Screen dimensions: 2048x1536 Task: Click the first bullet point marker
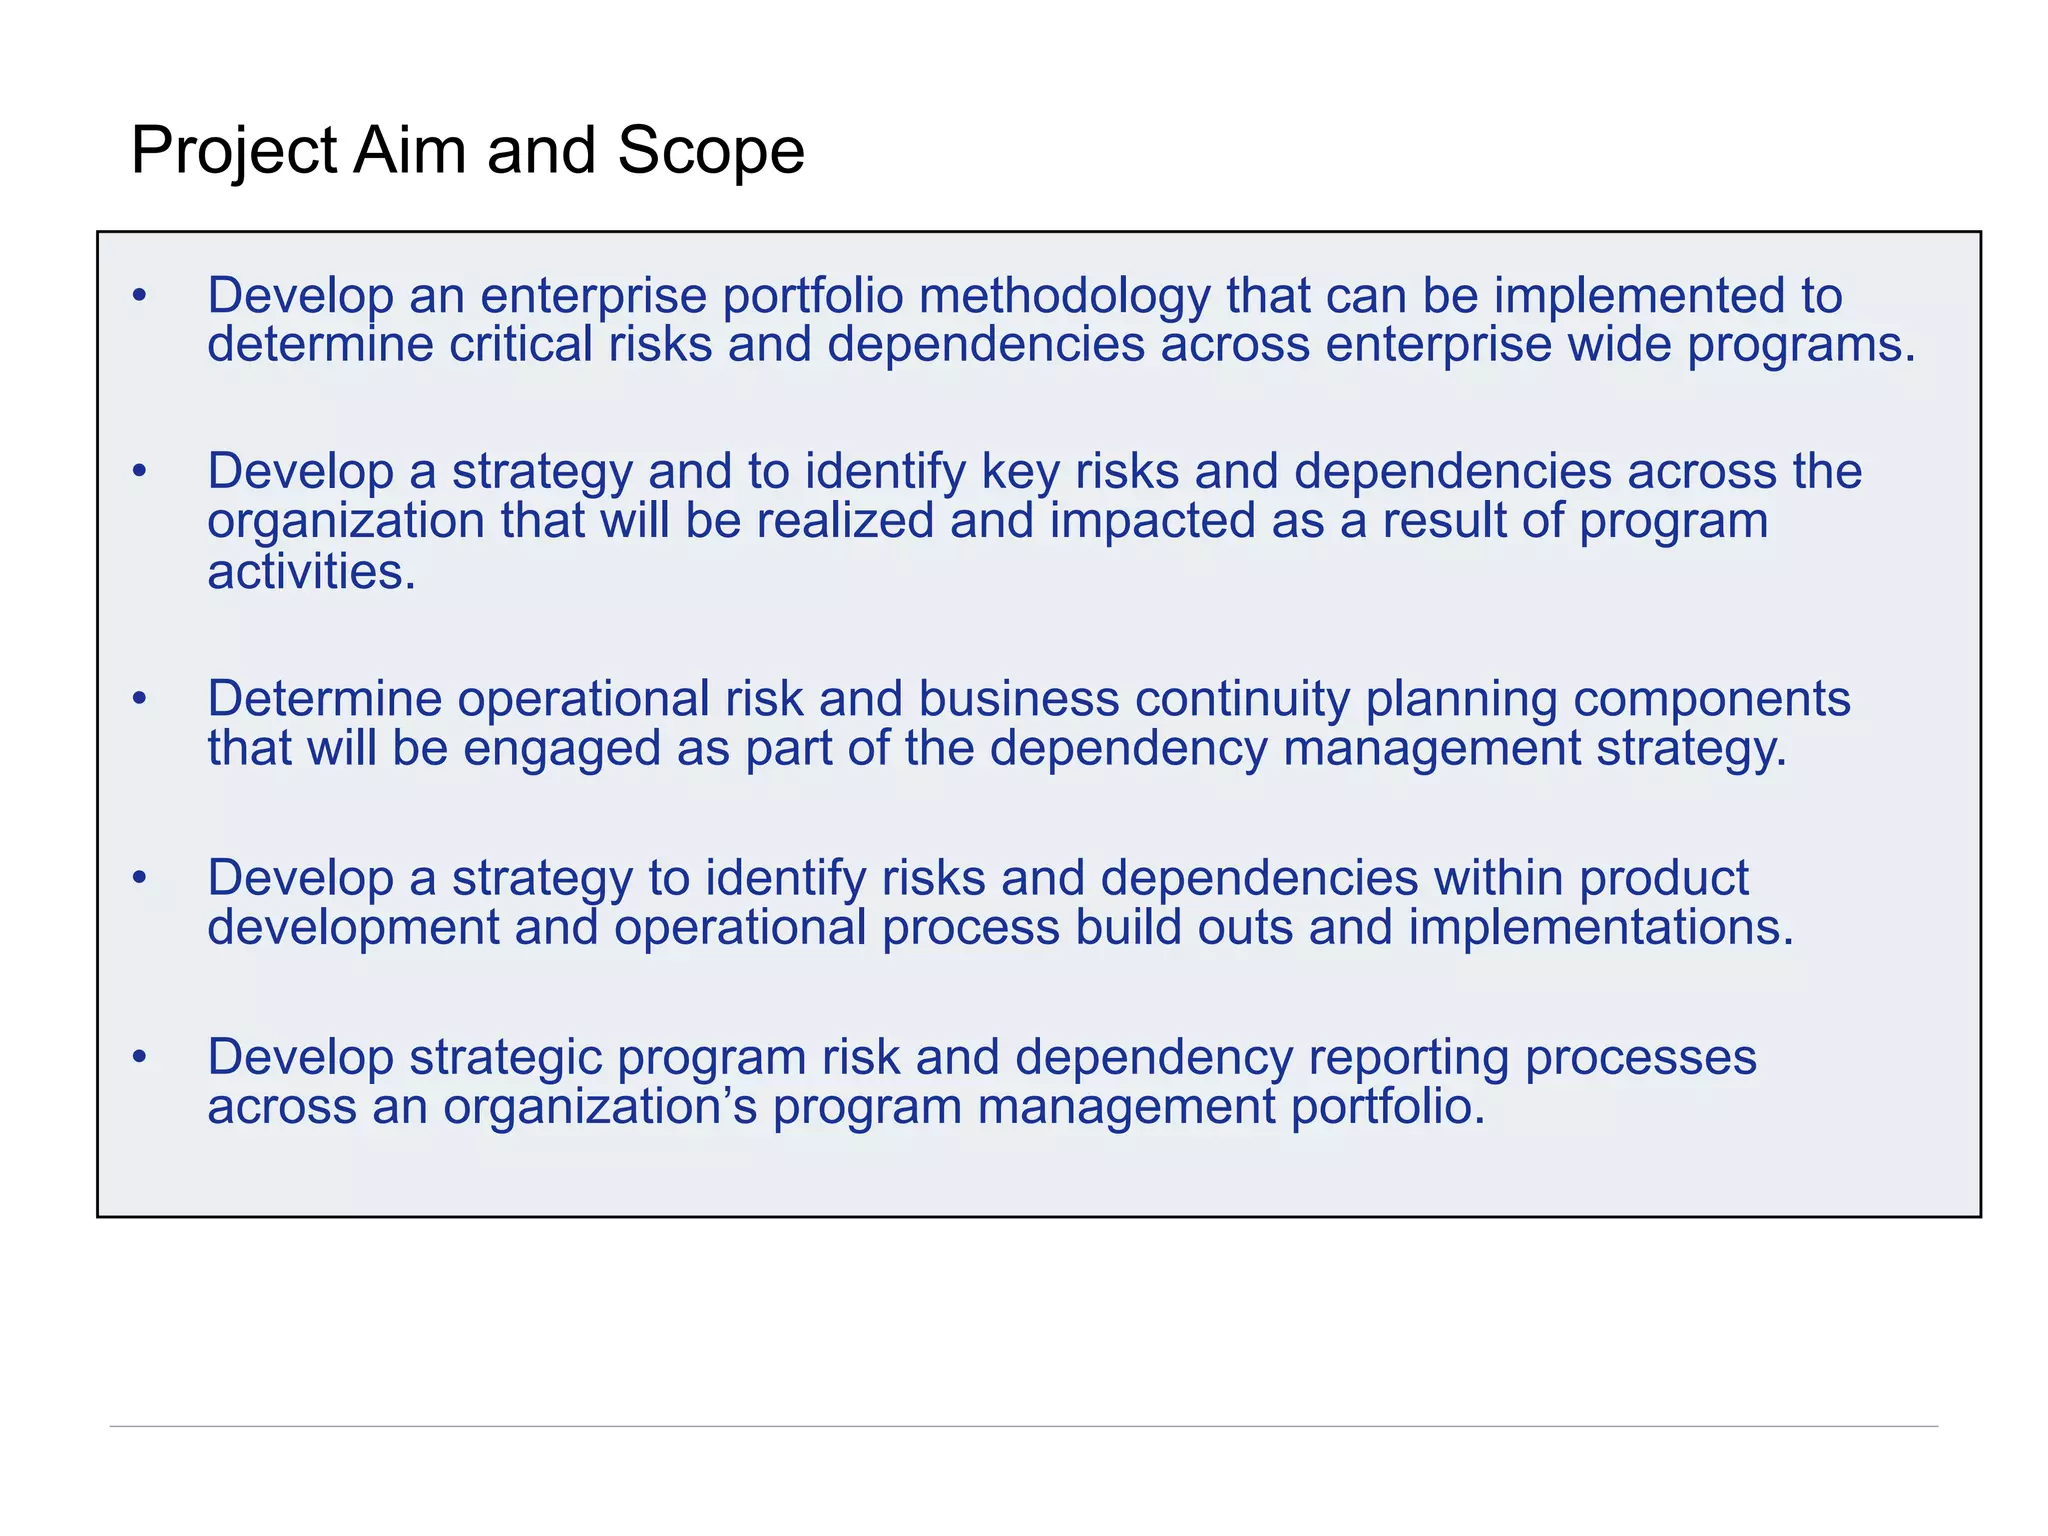click(140, 296)
